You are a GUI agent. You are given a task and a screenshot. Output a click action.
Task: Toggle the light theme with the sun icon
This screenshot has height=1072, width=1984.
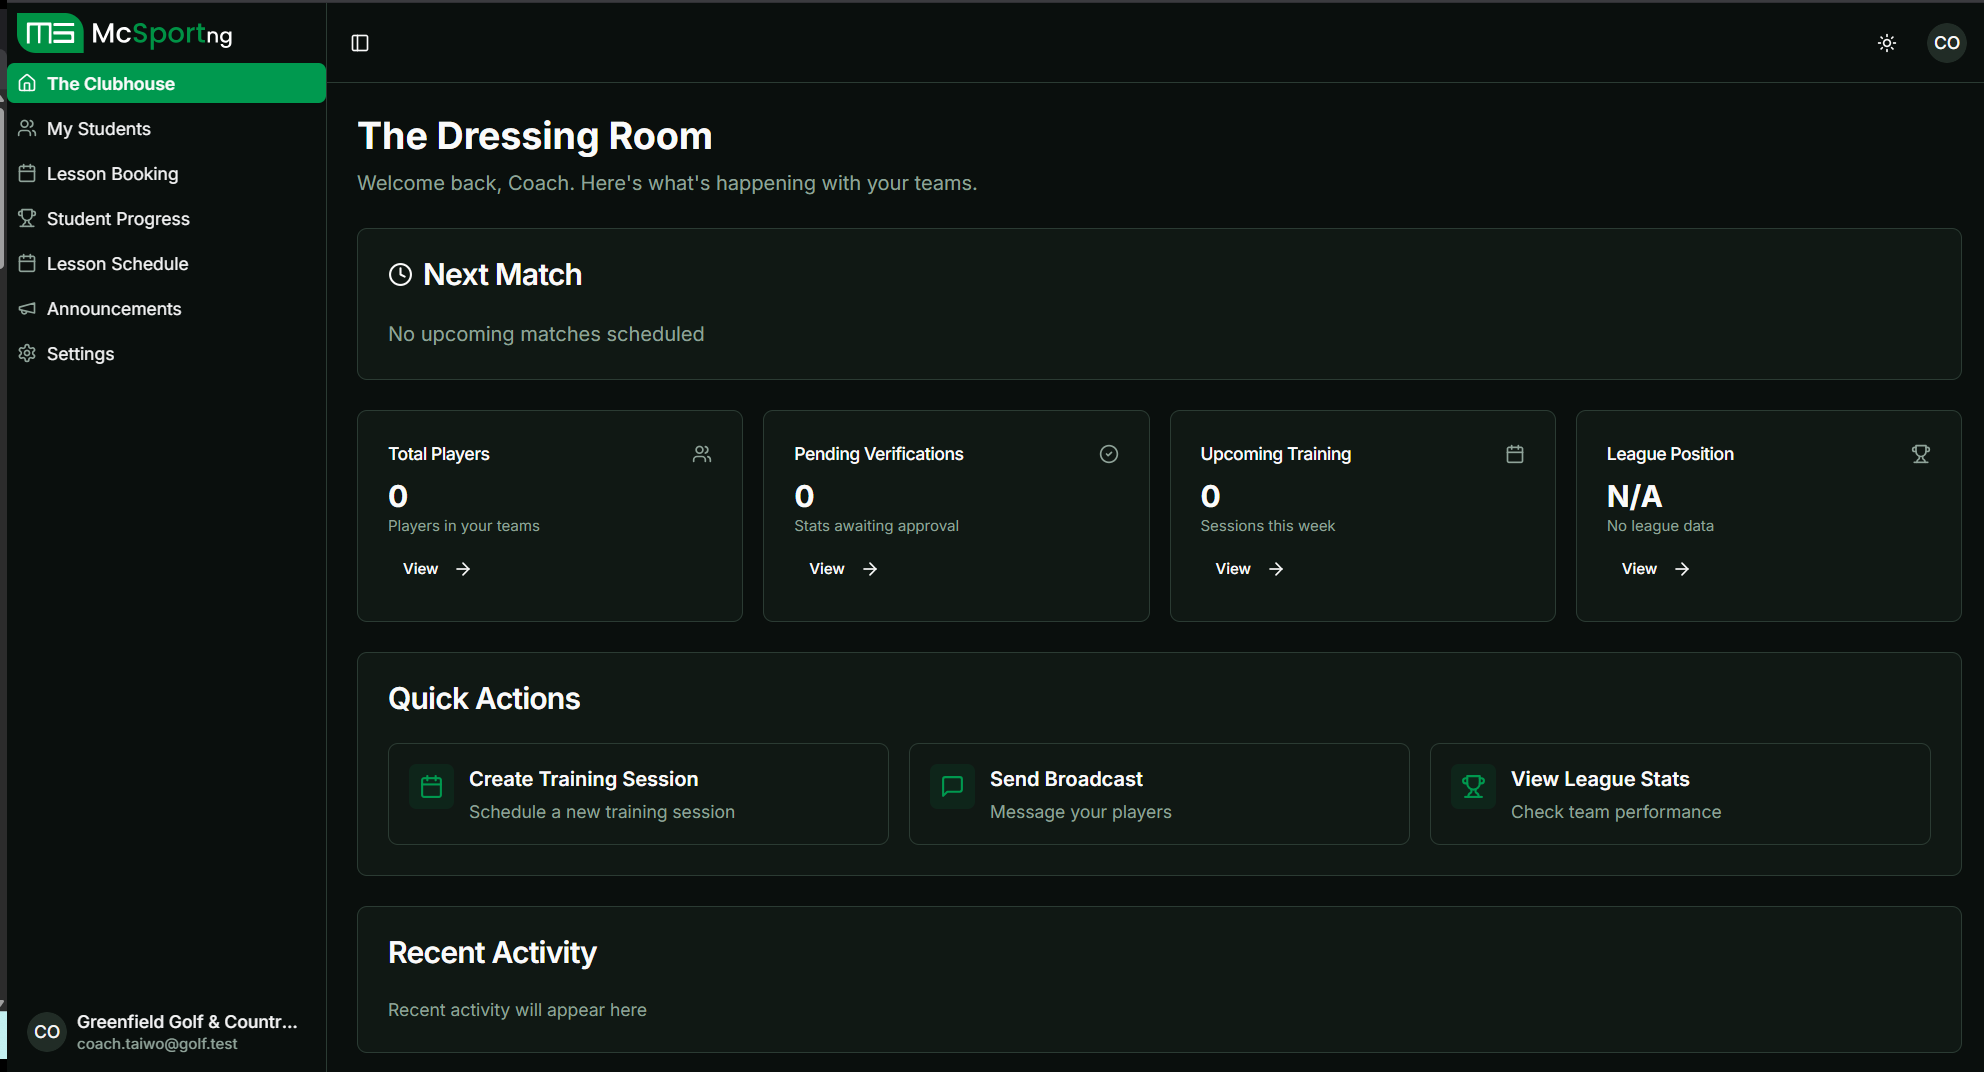click(x=1888, y=43)
